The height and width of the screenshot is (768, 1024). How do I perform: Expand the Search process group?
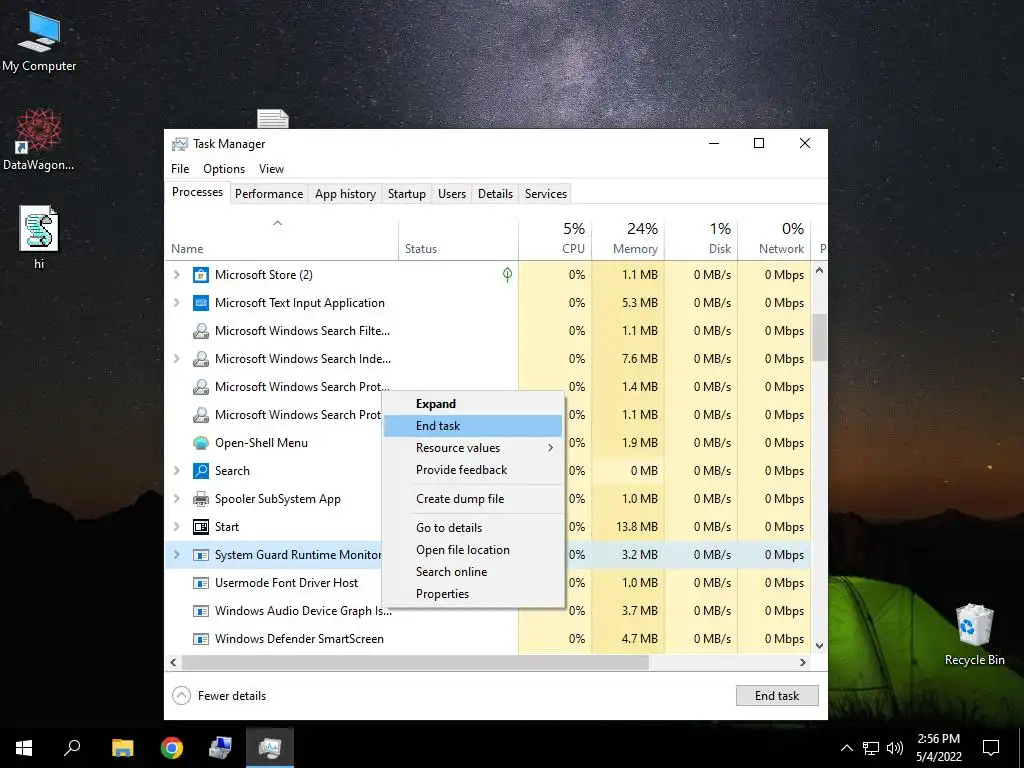tap(176, 471)
